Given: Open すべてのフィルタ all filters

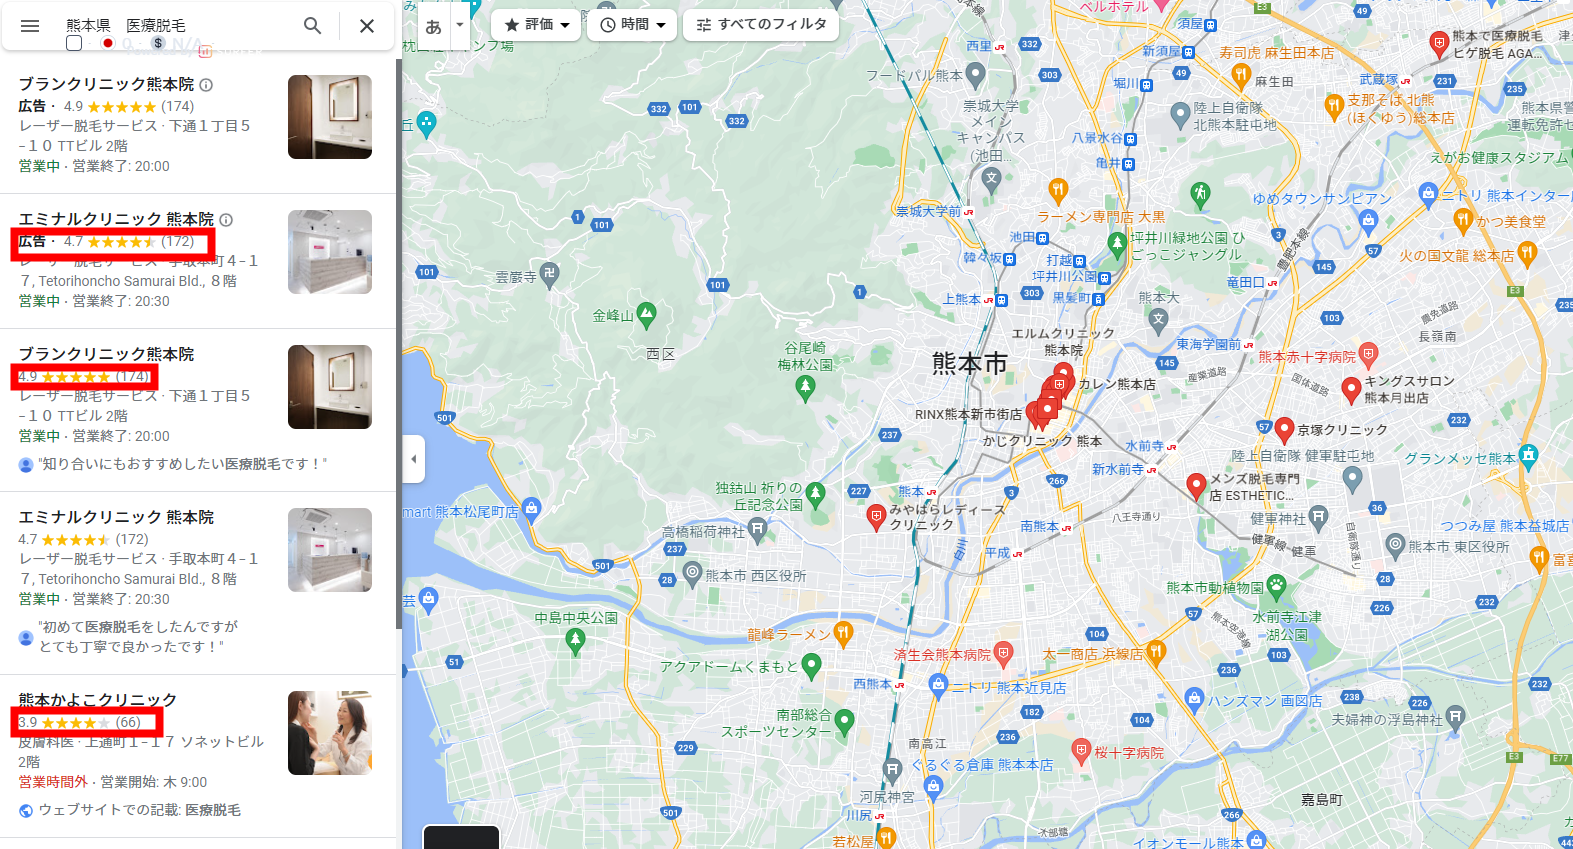Looking at the screenshot, I should pos(761,25).
